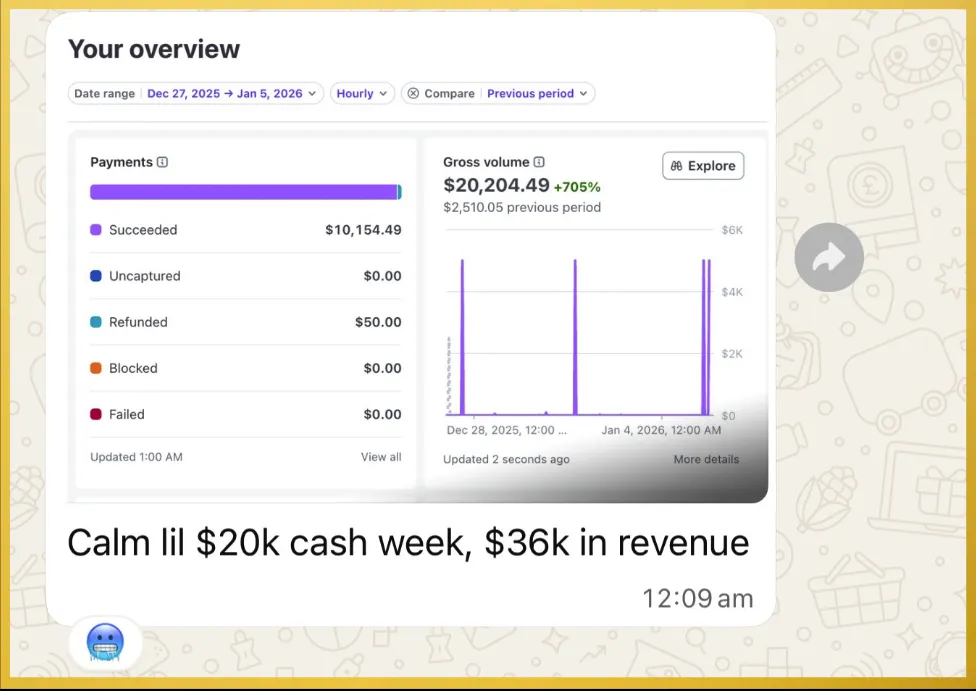Viewport: 976px width, 691px height.
Task: Click the +705% change indicator
Action: point(577,187)
